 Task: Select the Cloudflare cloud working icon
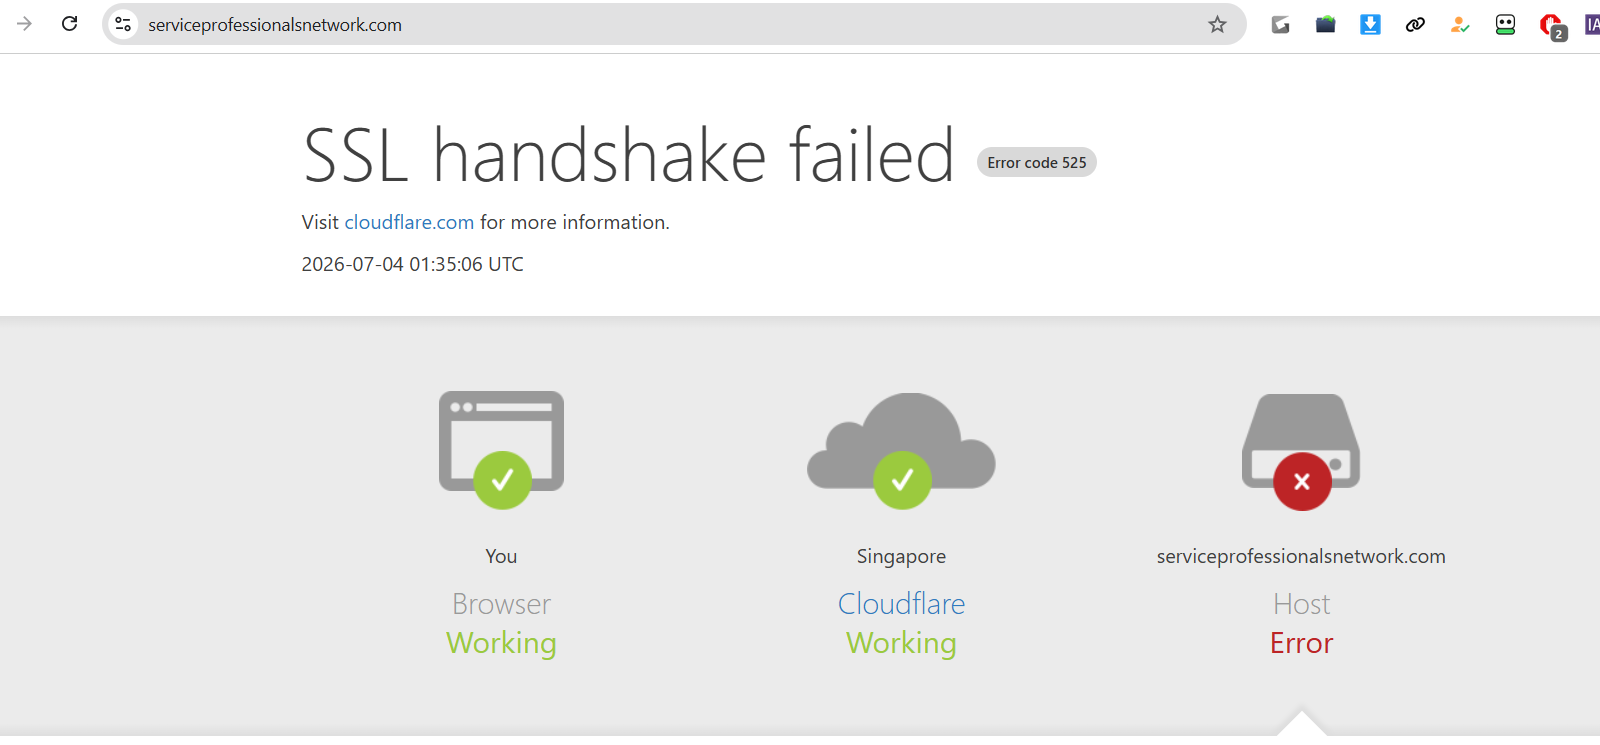click(x=901, y=450)
